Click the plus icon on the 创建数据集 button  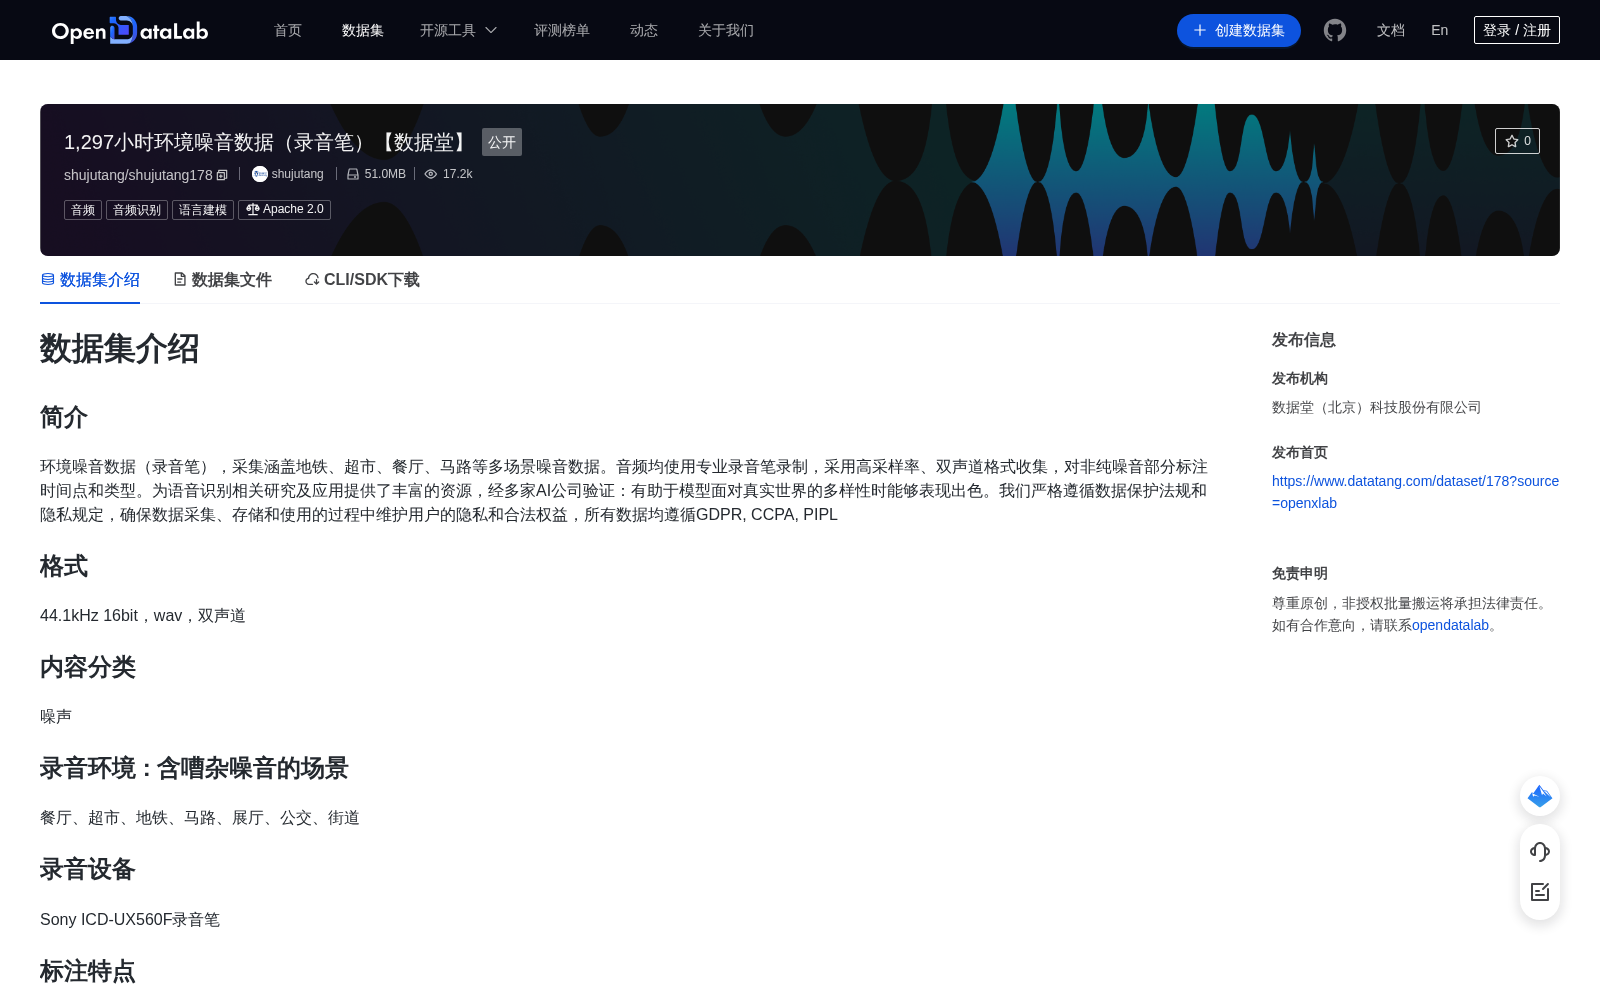[1200, 30]
